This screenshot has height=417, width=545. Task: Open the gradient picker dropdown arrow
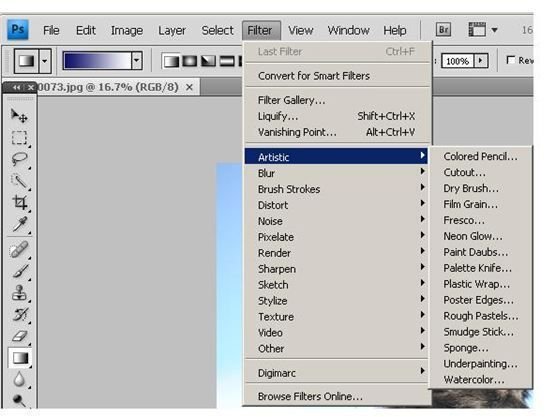coord(137,61)
